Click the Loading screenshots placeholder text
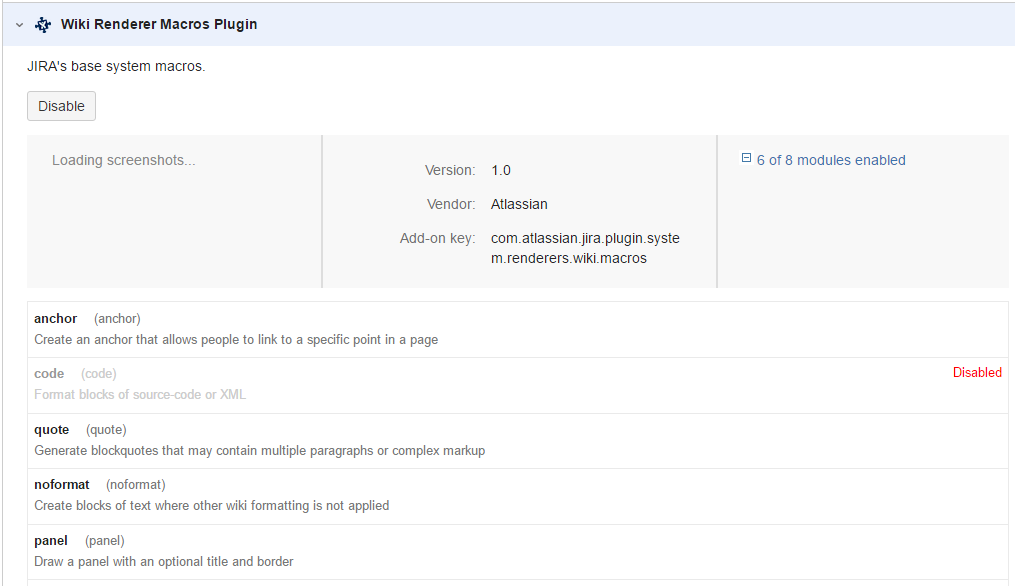 (124, 160)
